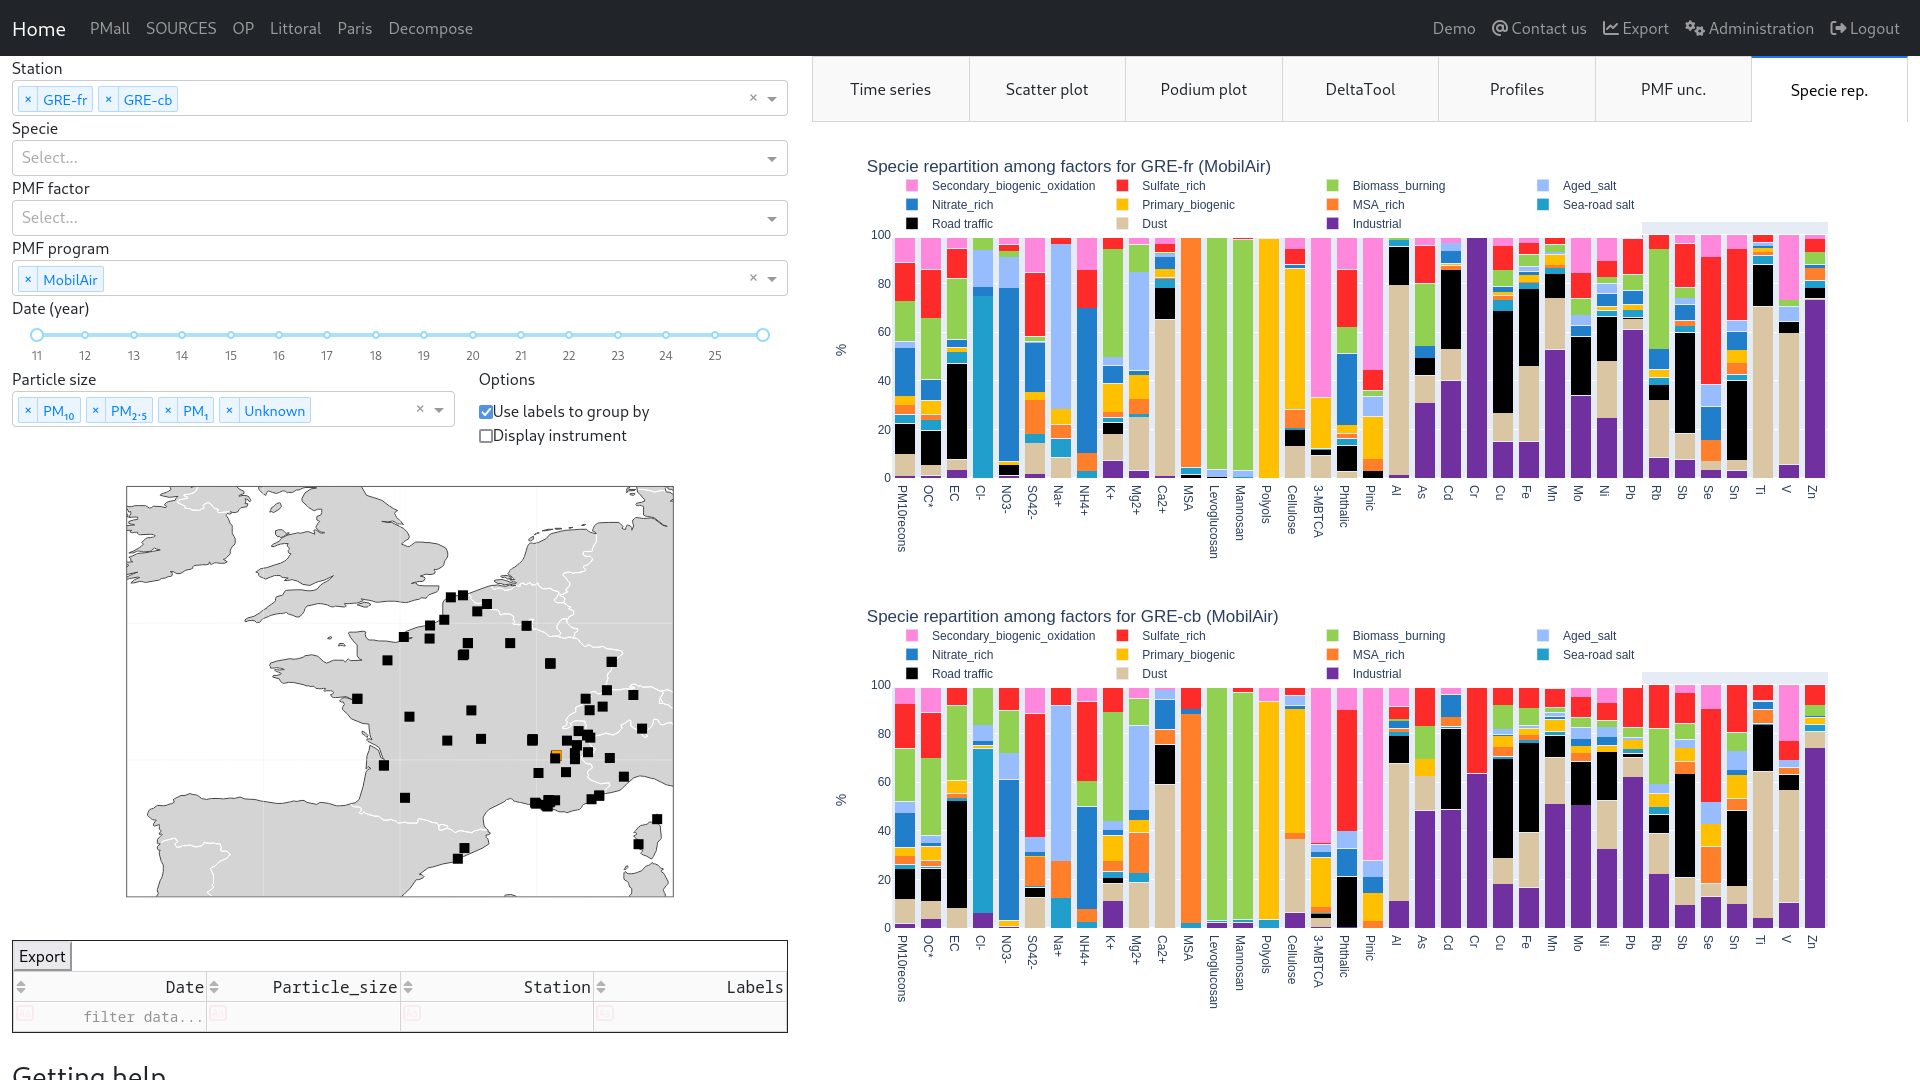Open the DeltaTool tab

(x=1359, y=90)
